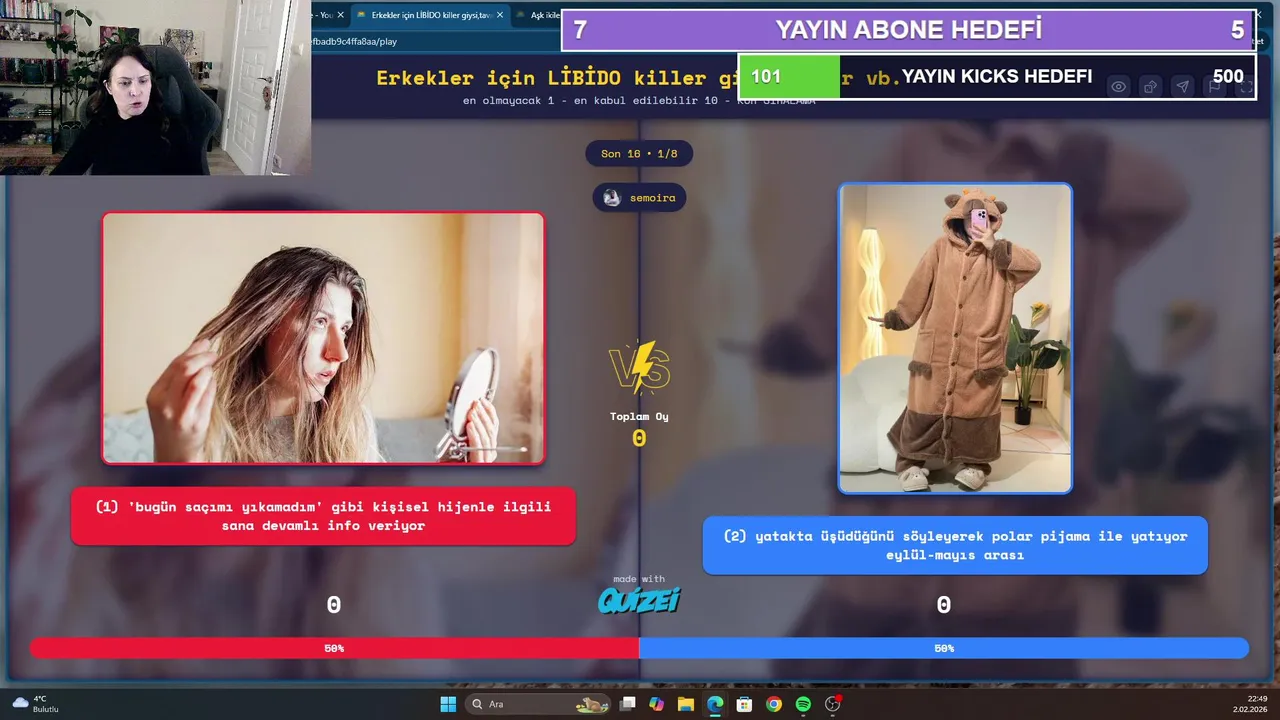
Task: Click the browser address bar URL
Action: [355, 42]
